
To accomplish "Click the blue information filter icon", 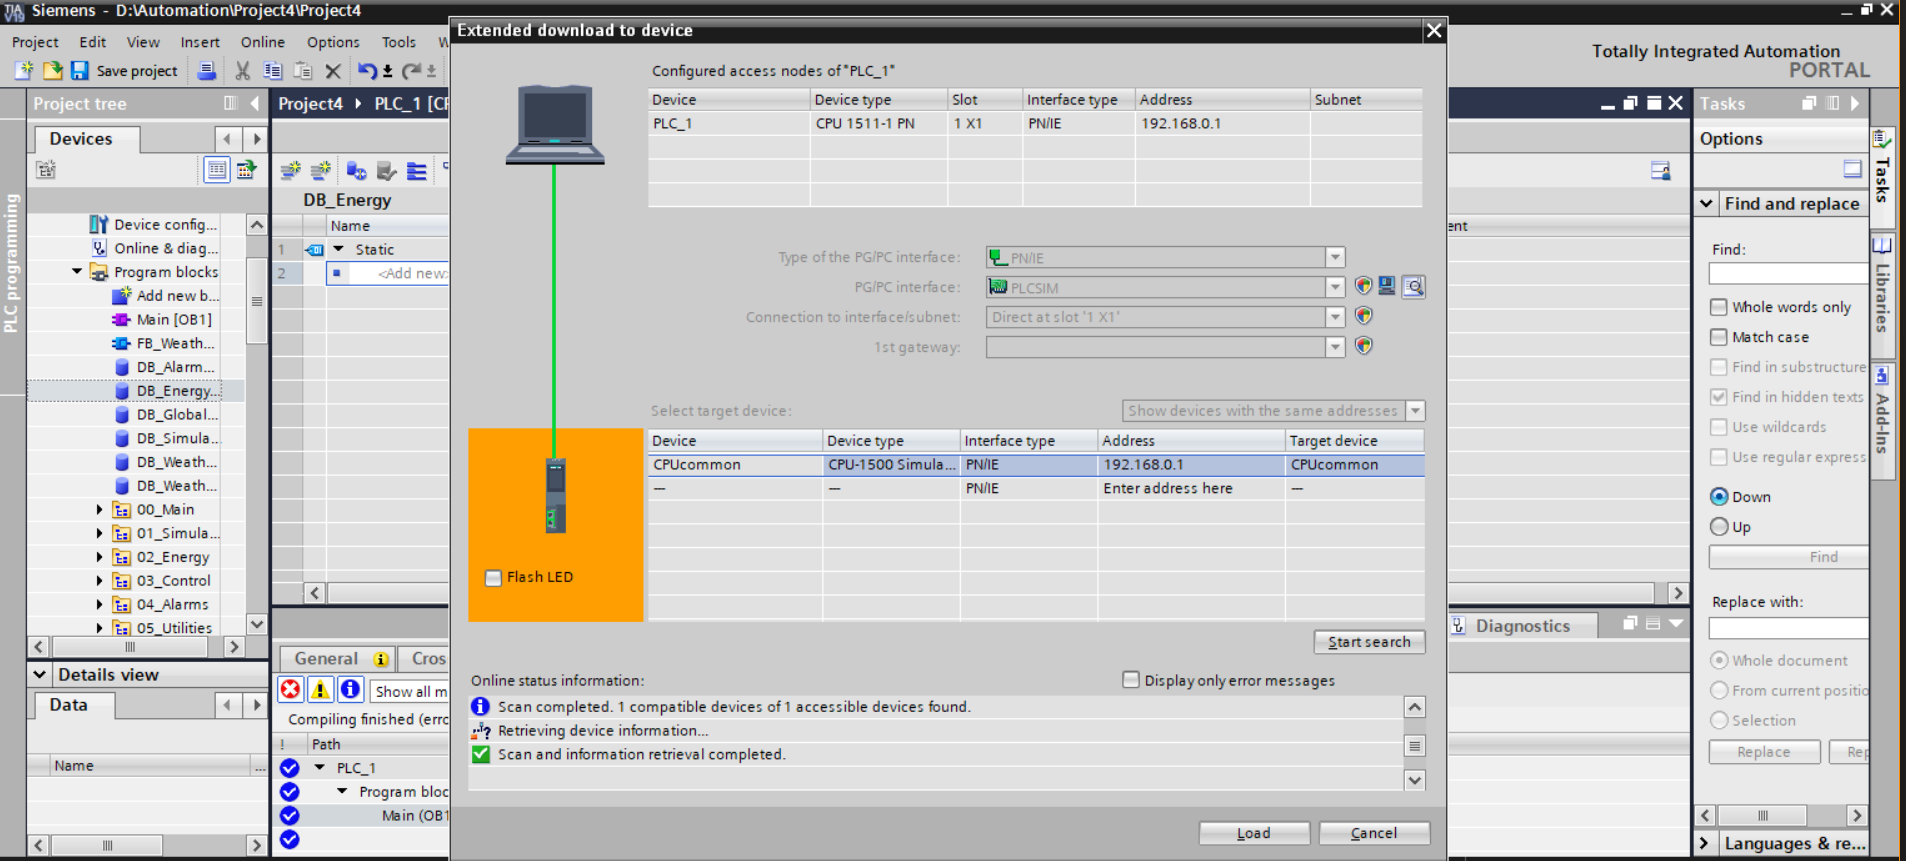I will point(350,689).
